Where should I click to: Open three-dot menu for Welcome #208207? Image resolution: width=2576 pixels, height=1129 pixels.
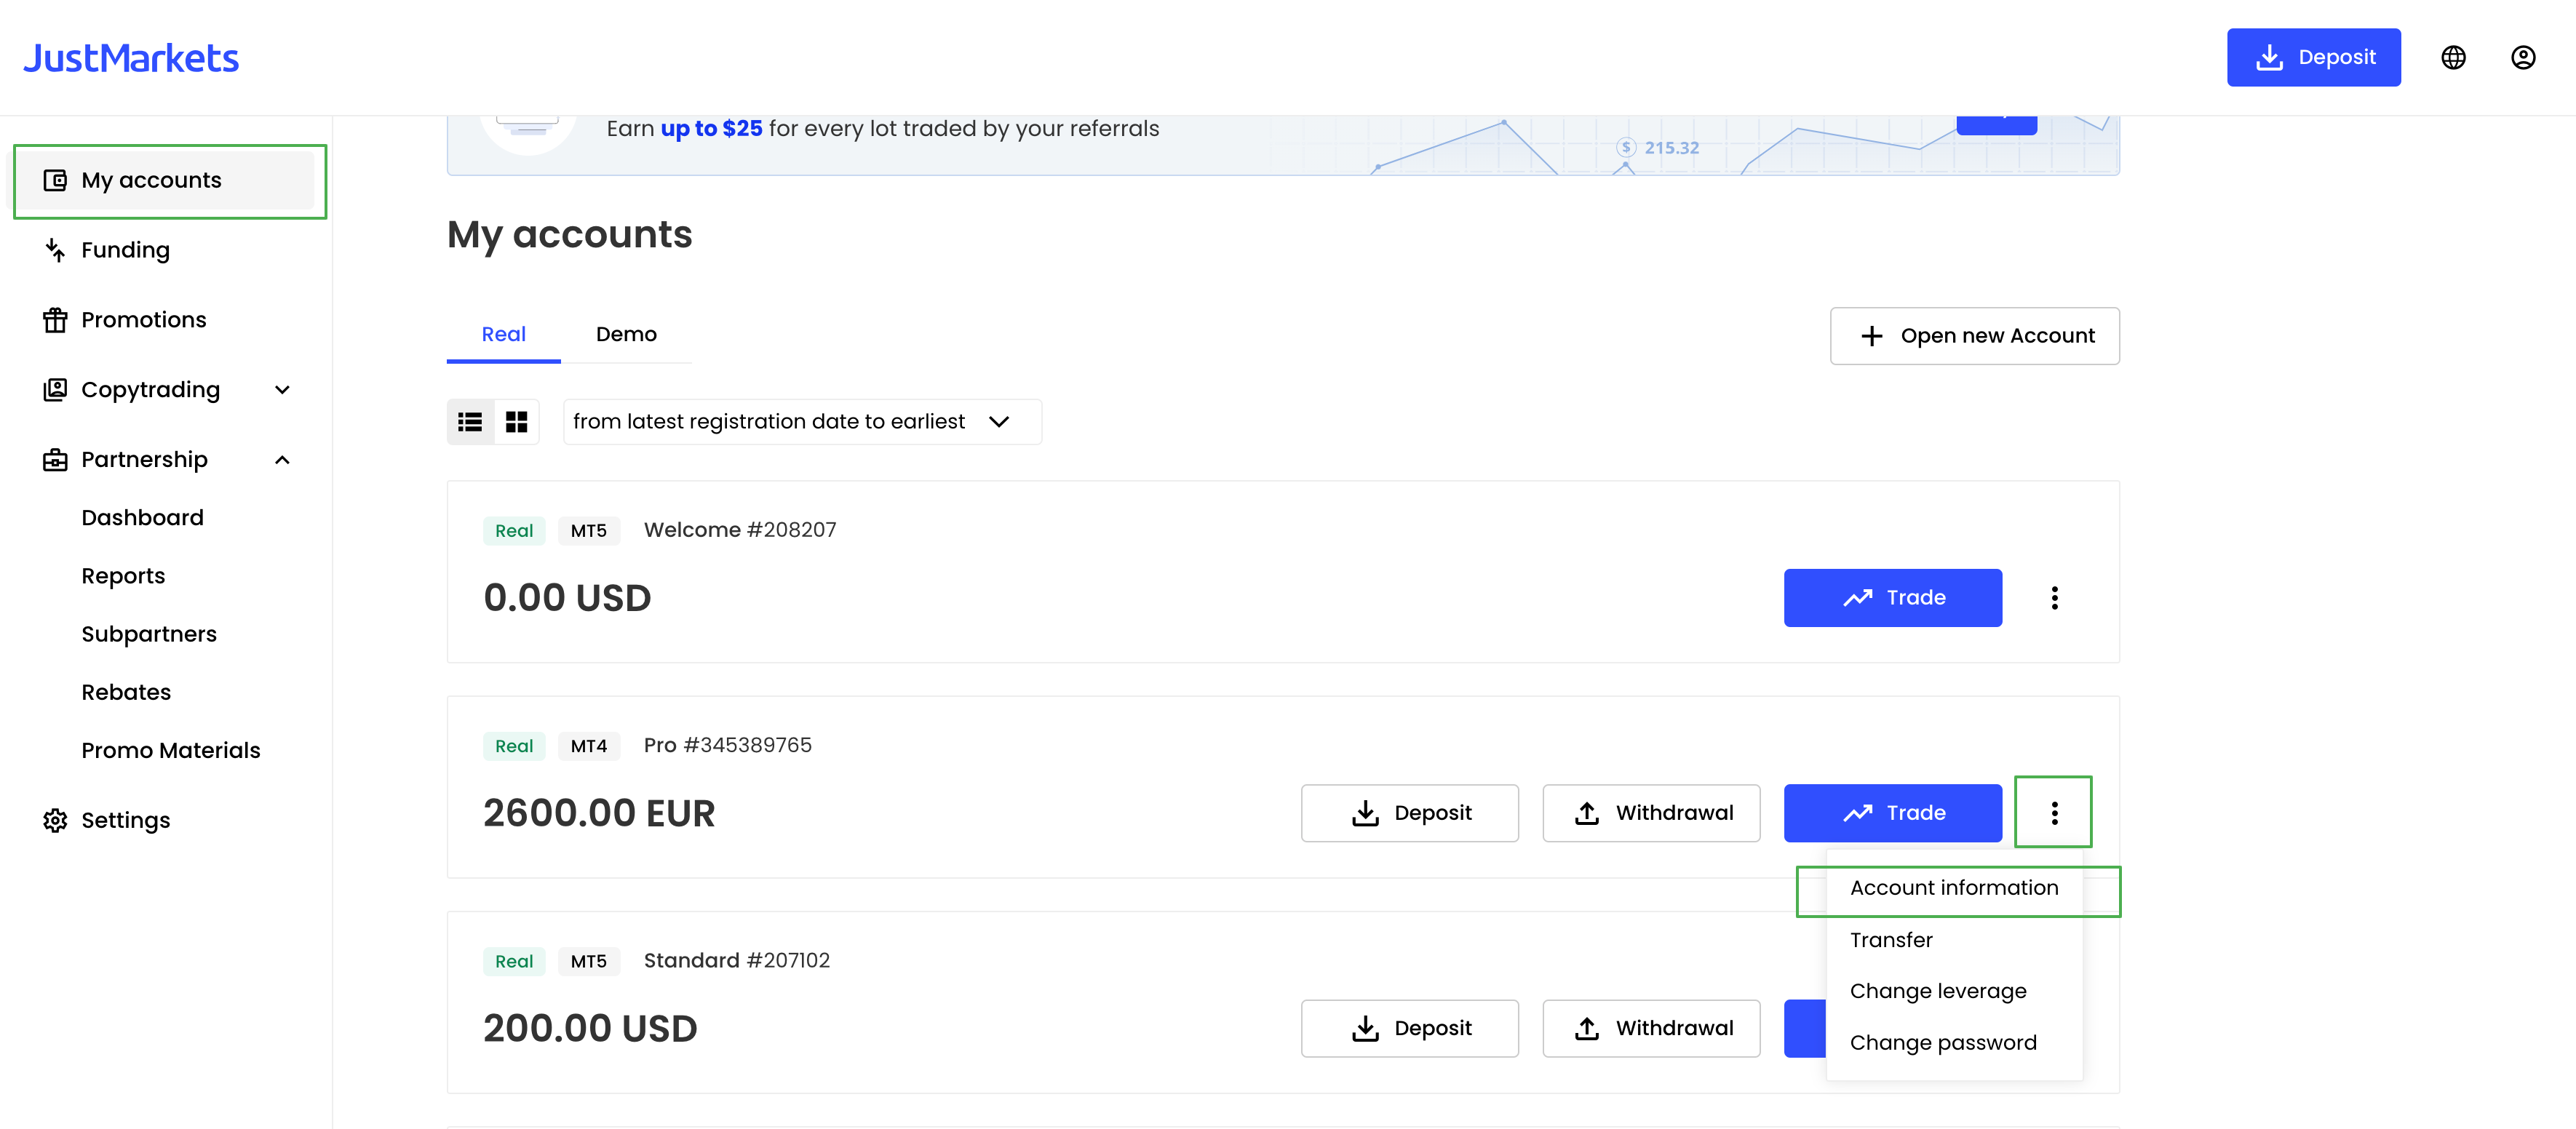[x=2054, y=598]
